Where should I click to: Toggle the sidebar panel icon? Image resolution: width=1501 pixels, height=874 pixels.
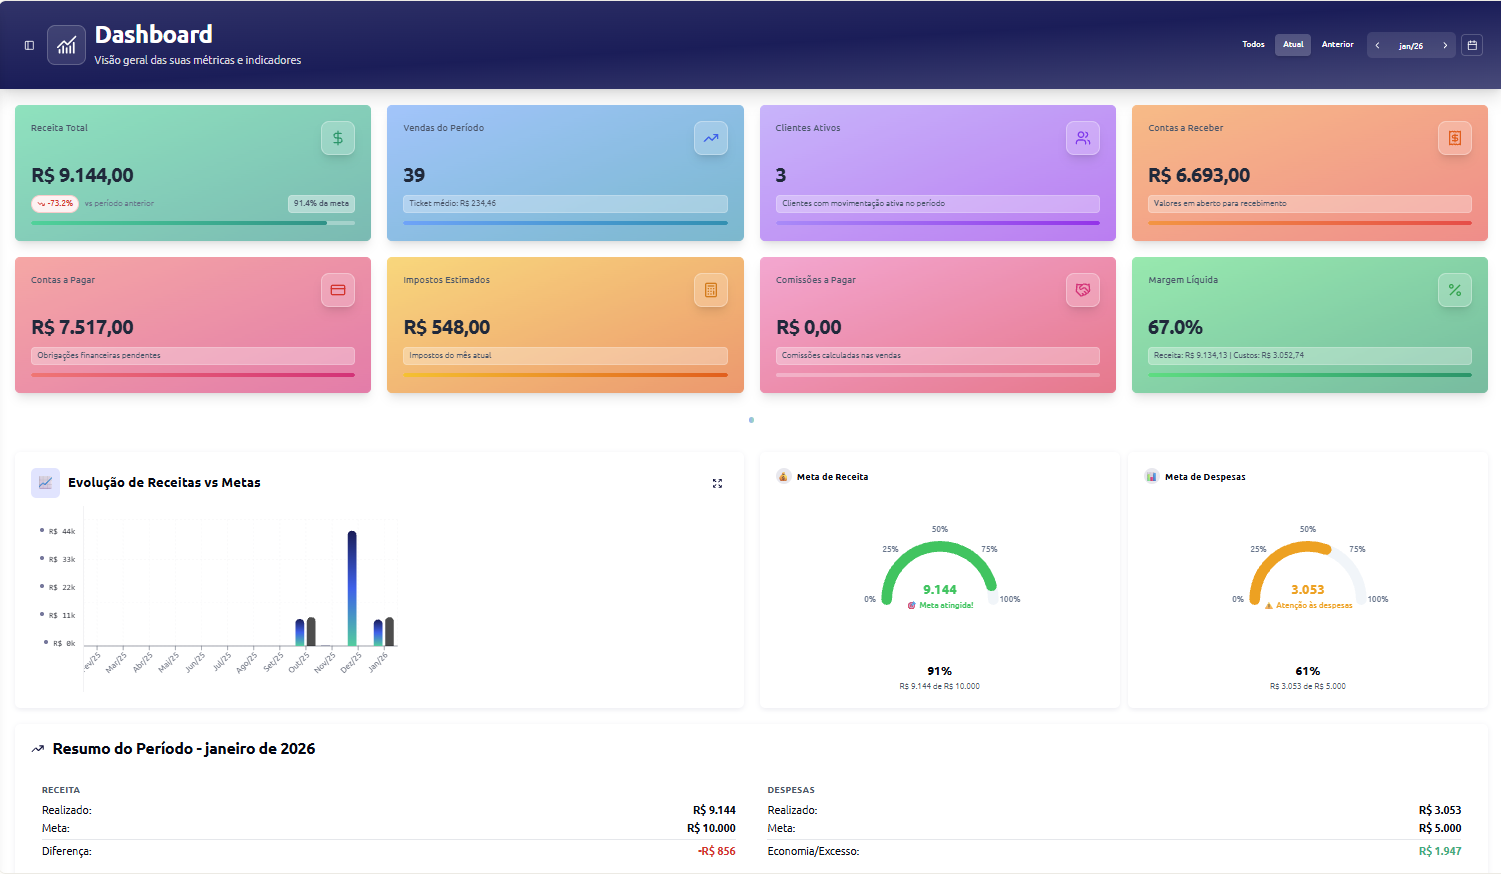coord(29,45)
